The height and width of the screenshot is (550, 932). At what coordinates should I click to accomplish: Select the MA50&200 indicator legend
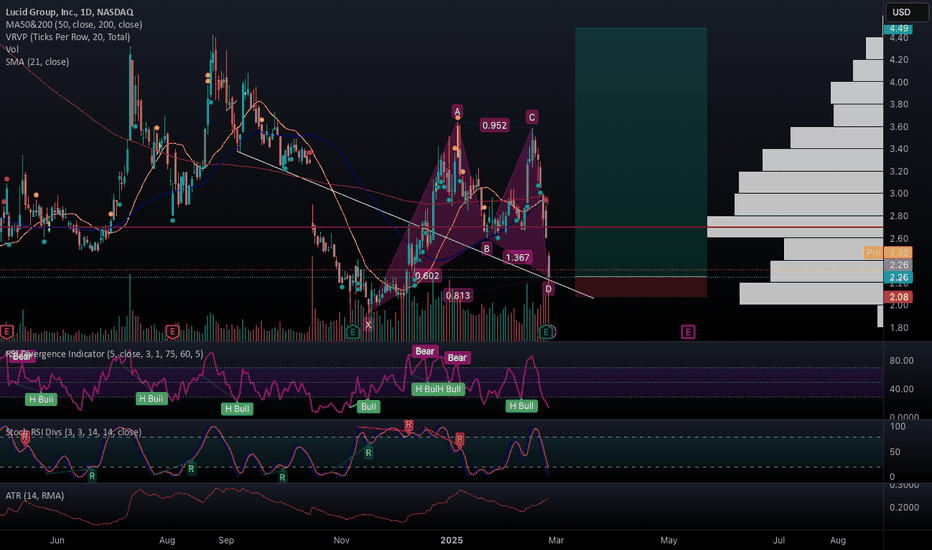(x=74, y=24)
